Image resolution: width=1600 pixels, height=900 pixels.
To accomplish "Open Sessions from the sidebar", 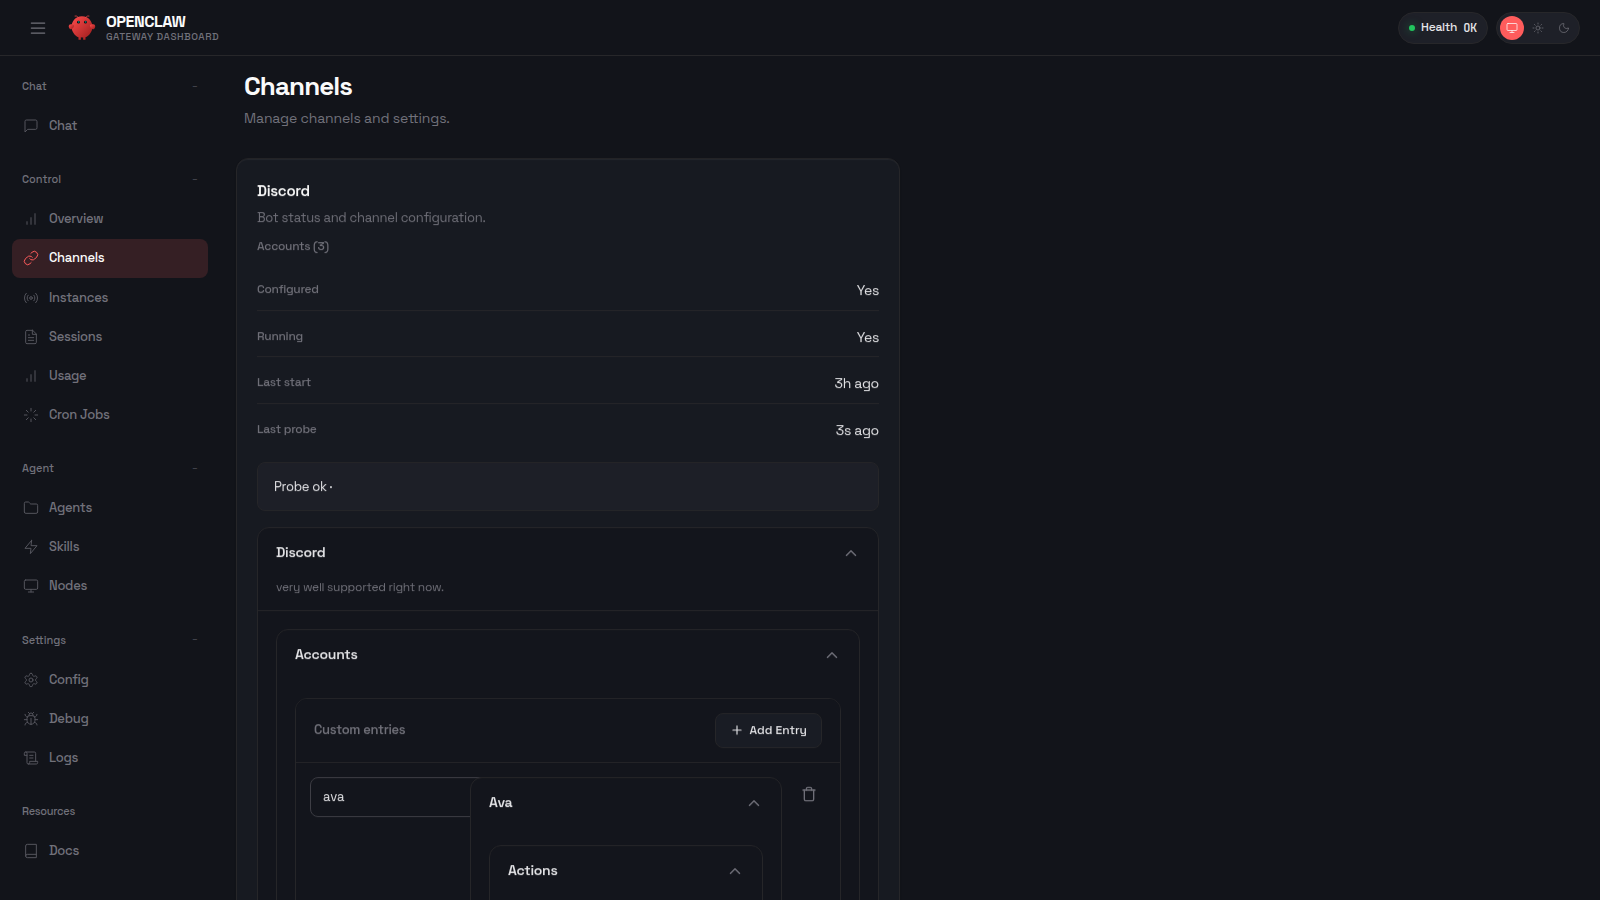I will [75, 336].
